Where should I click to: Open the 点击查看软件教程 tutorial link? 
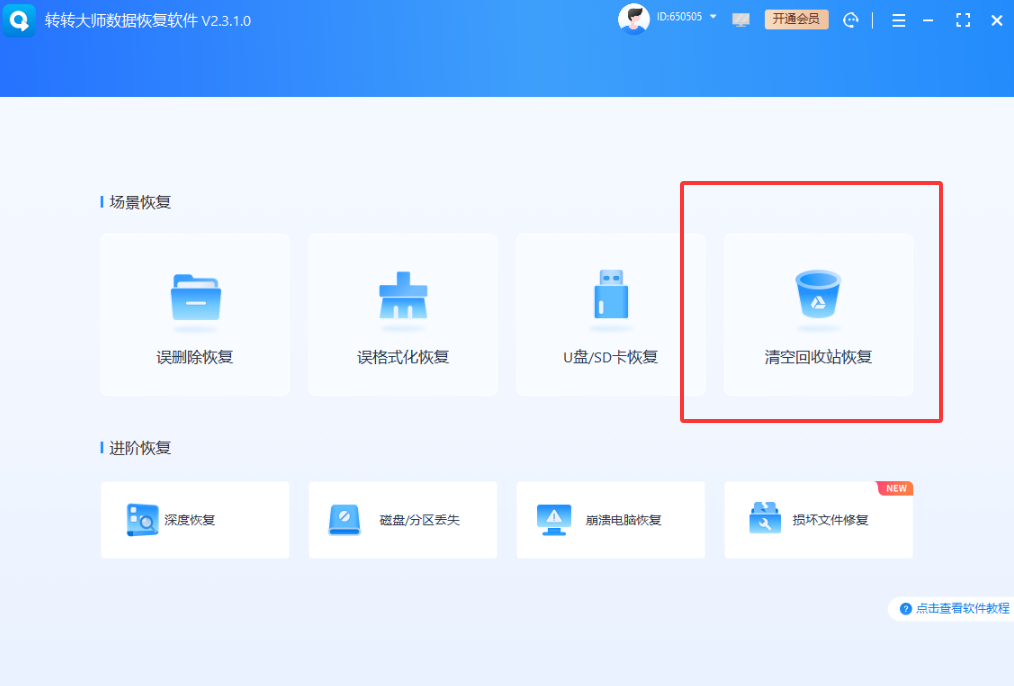[962, 608]
